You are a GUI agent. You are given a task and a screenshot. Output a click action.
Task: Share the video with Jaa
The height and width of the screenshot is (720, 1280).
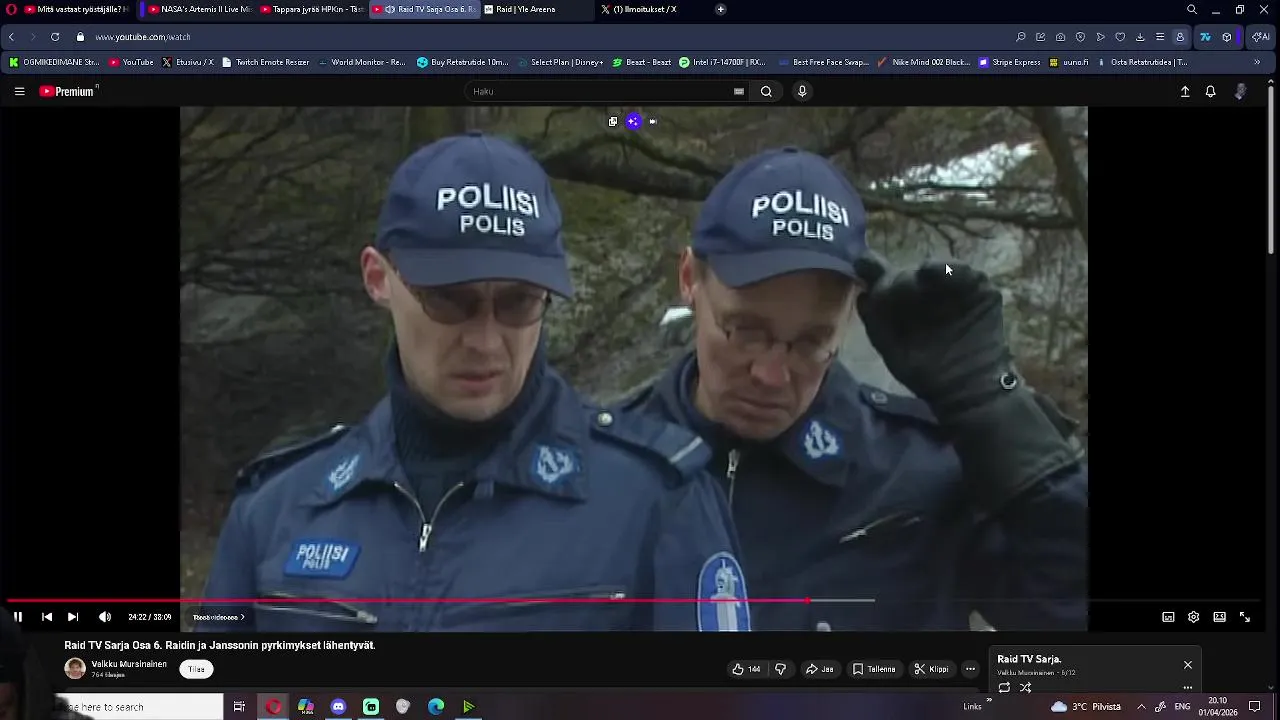click(x=819, y=669)
